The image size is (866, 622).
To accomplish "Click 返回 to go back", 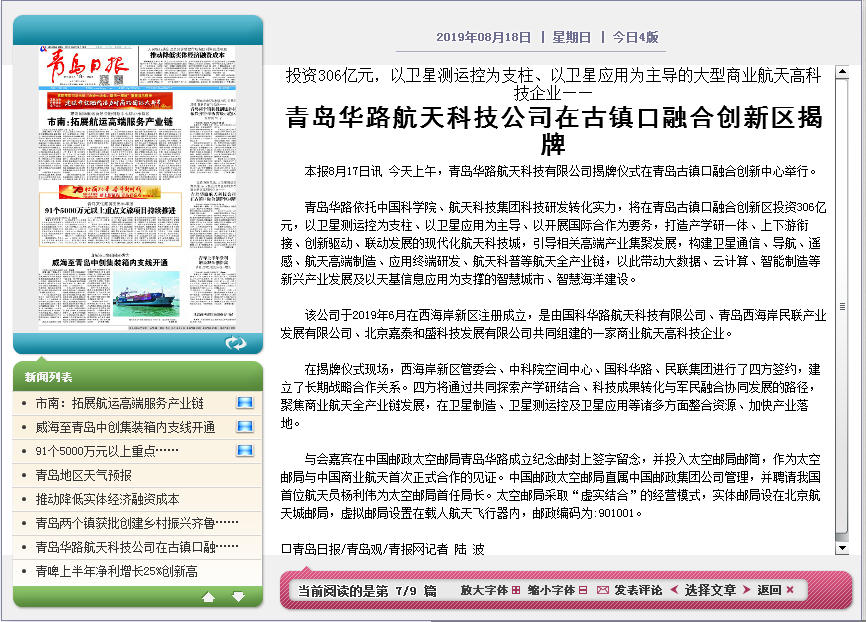I will pos(769,590).
